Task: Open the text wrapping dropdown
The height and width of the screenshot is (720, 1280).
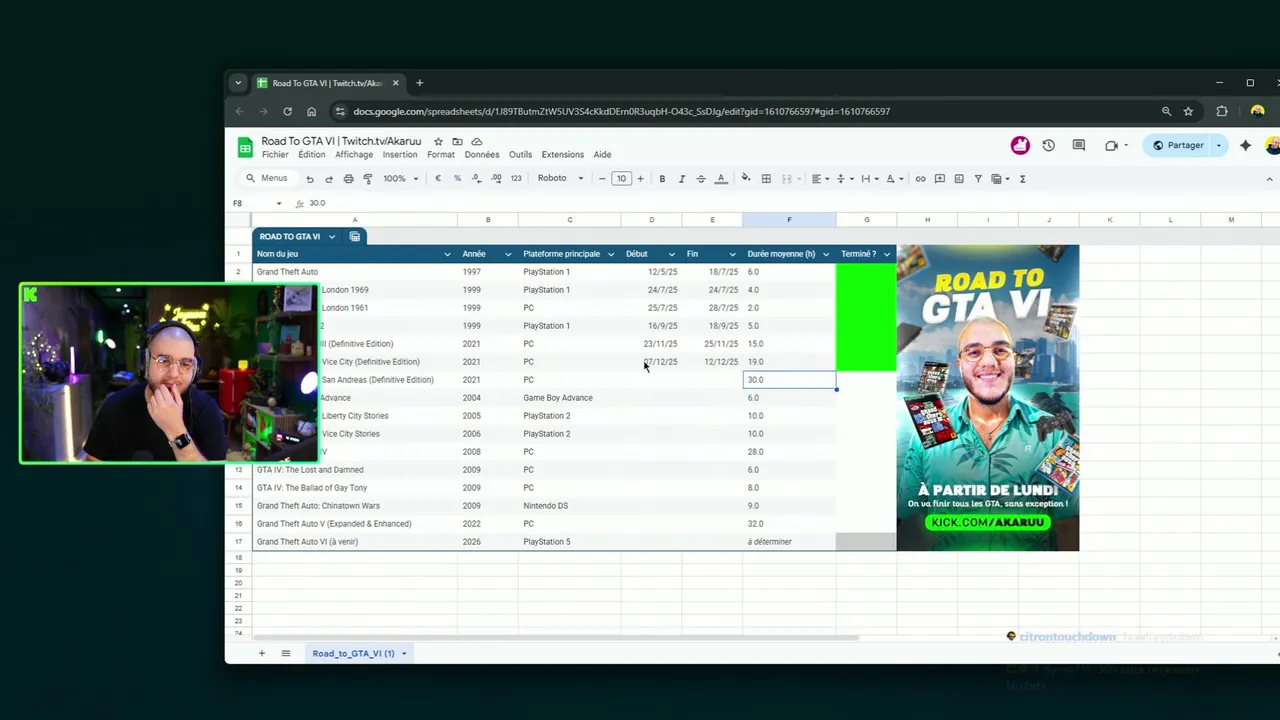Action: [x=868, y=179]
